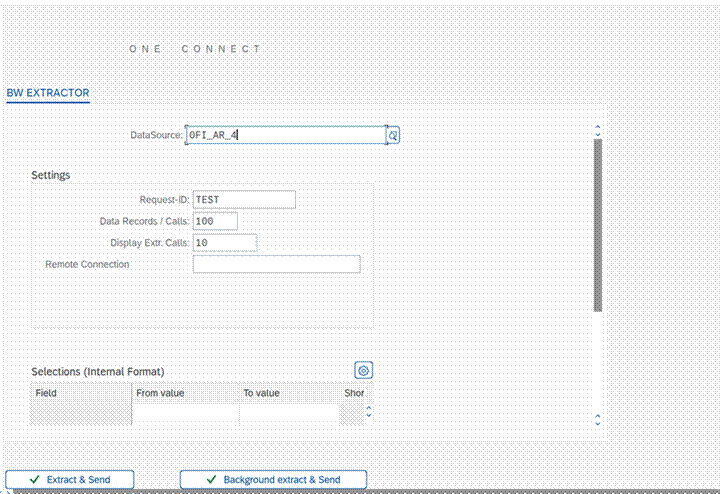Click the main vertical scrollbar thumb
The image size is (720, 494).
click(x=597, y=225)
